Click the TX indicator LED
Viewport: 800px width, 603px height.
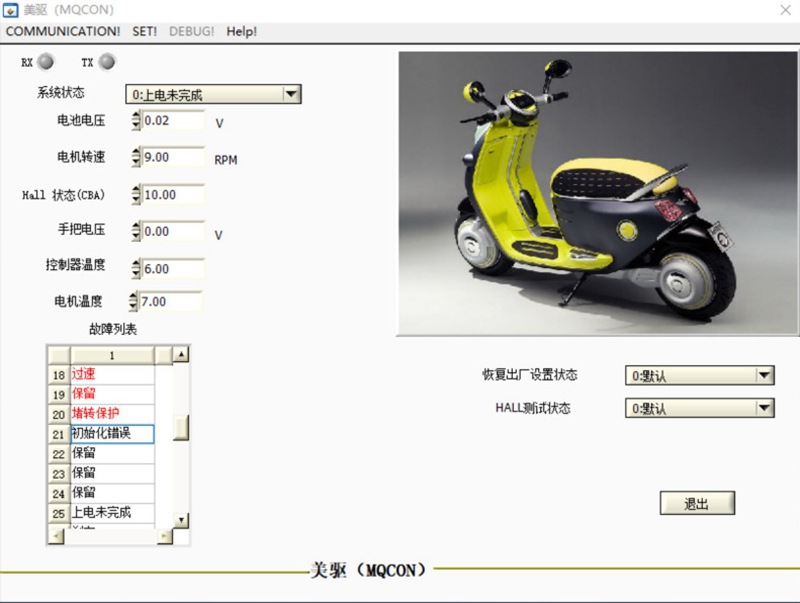click(107, 62)
